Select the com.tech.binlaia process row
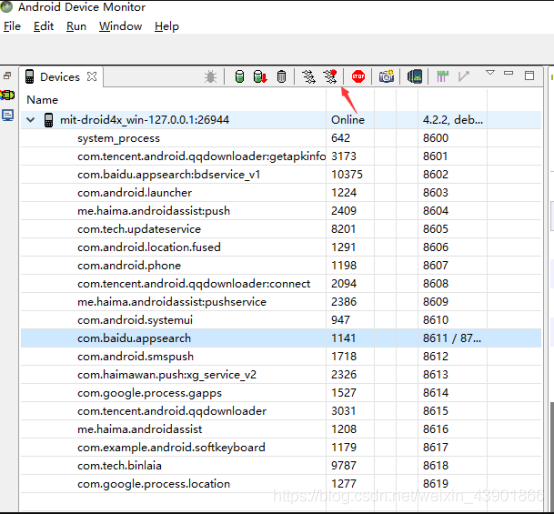Screen dimensions: 554x514 [281, 466]
